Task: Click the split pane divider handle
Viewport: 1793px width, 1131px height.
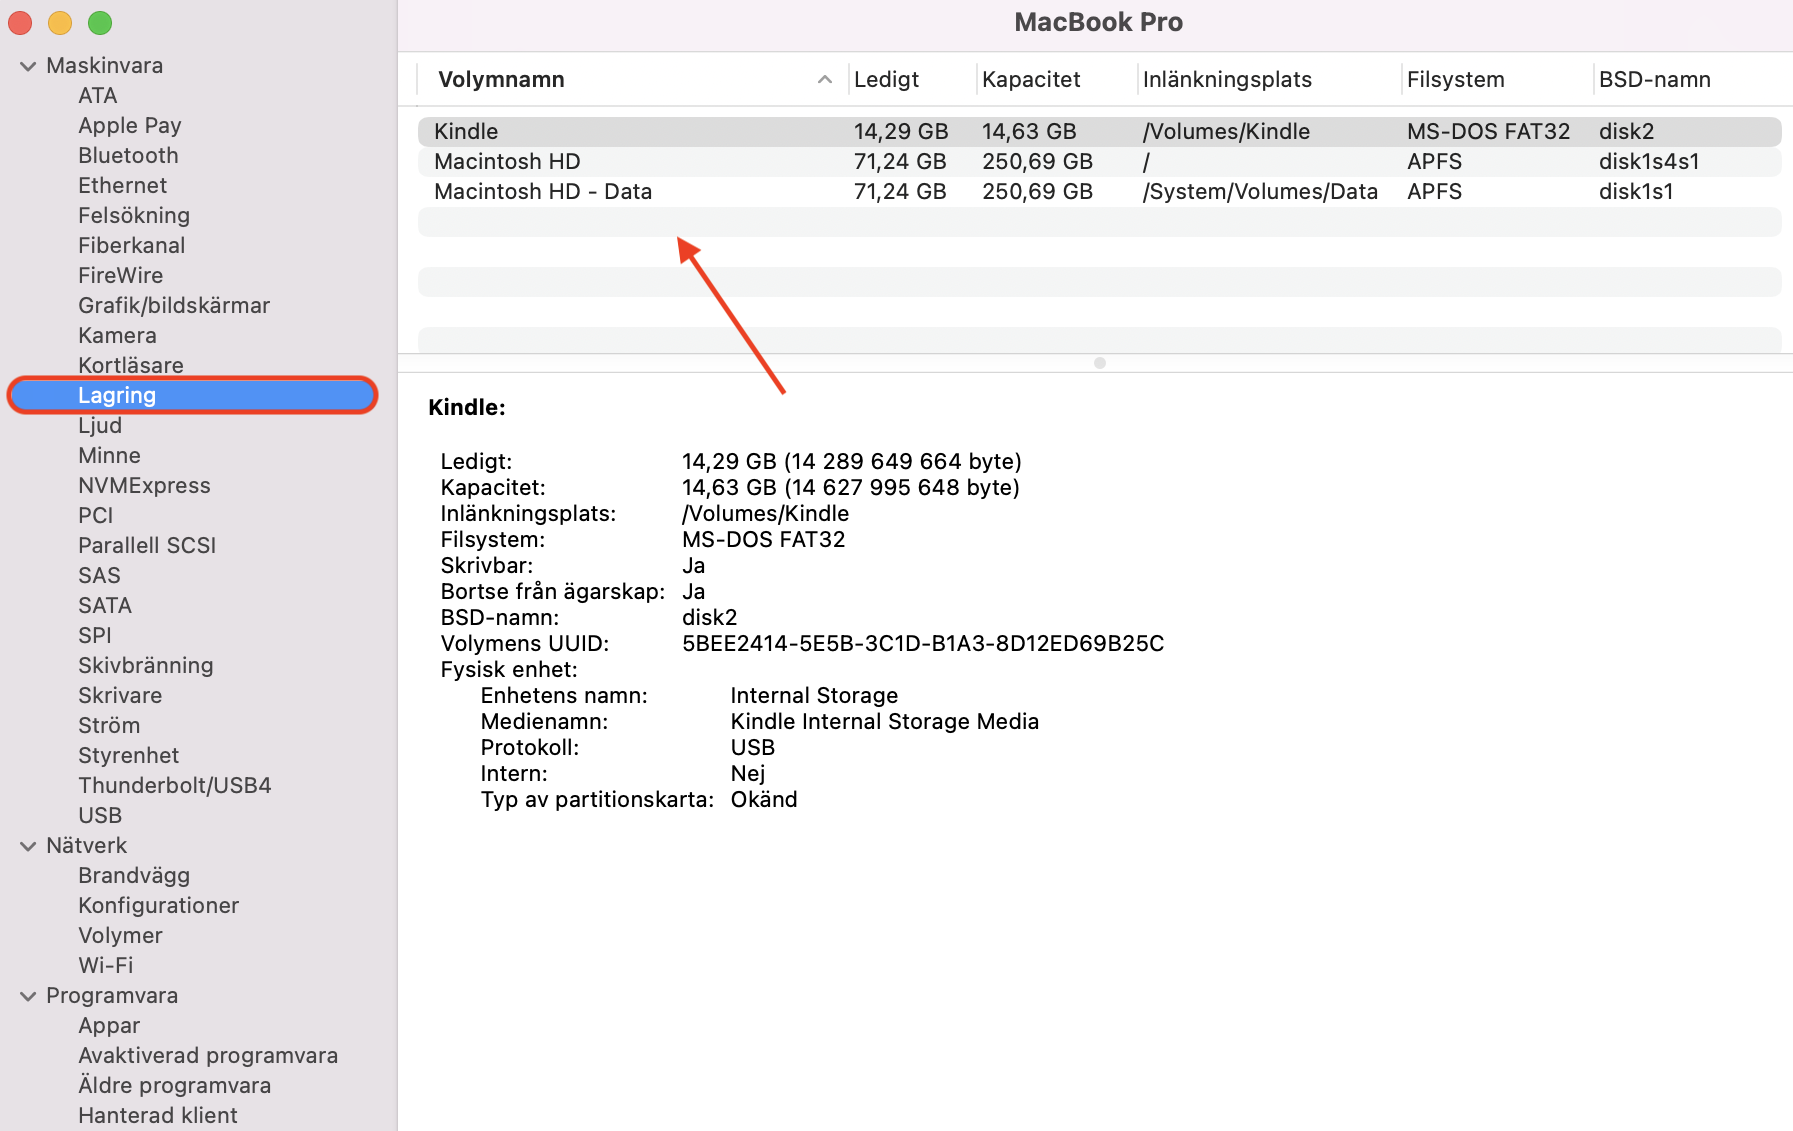Action: (x=1099, y=363)
